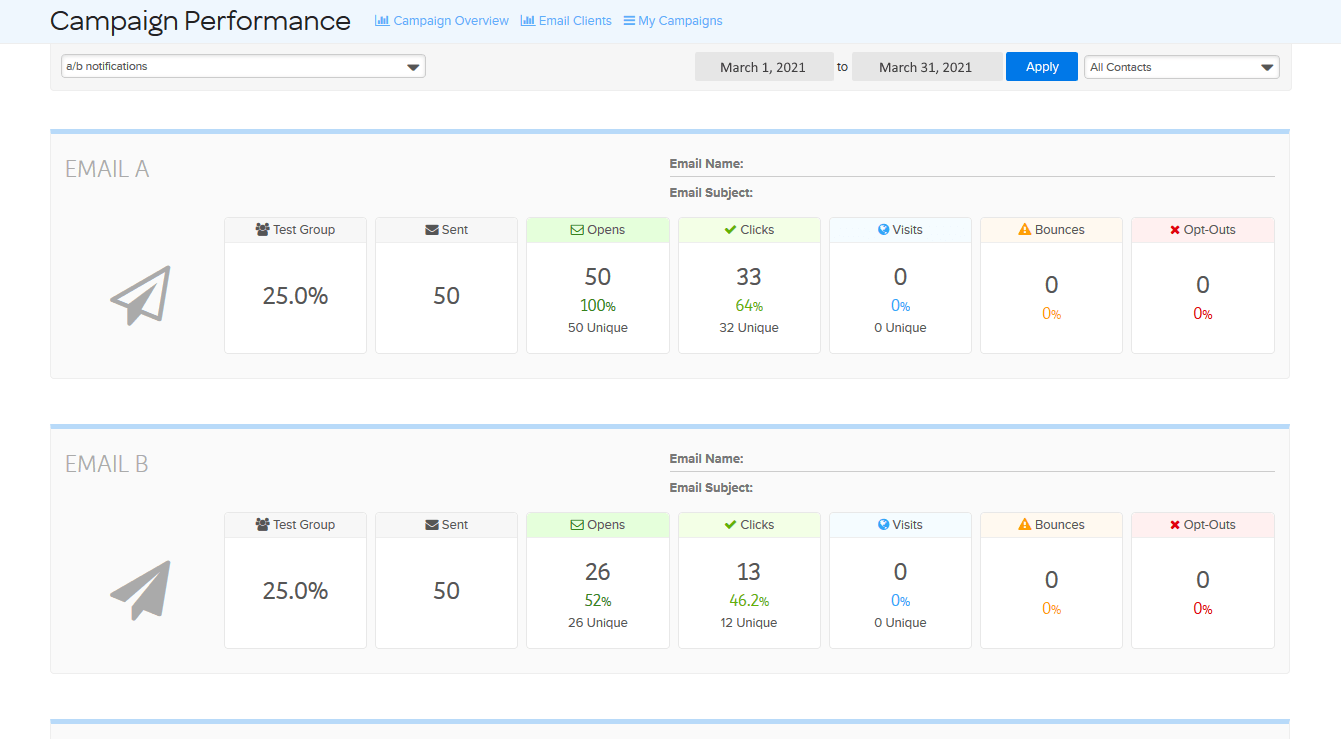Click the green Clicks checkmark icon for Email B
Screen dimensions: 1341x739
click(x=729, y=524)
